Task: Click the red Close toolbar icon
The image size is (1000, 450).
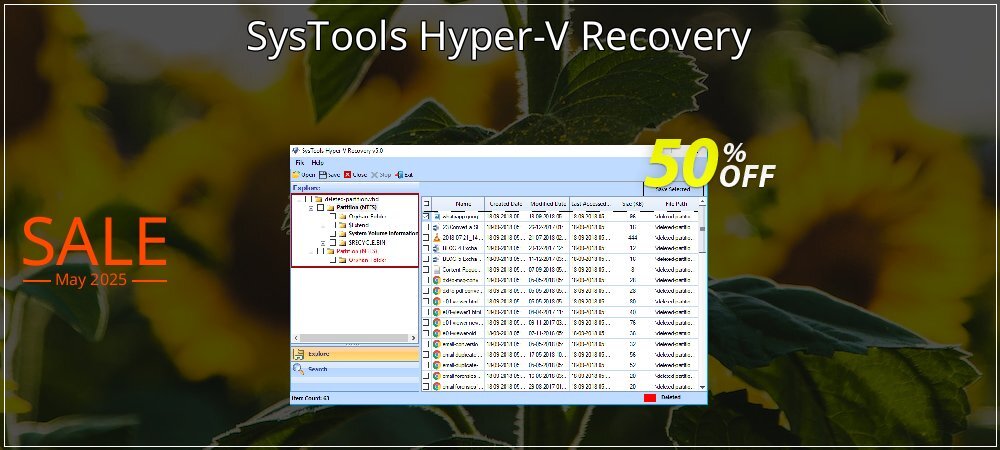Action: coord(348,175)
